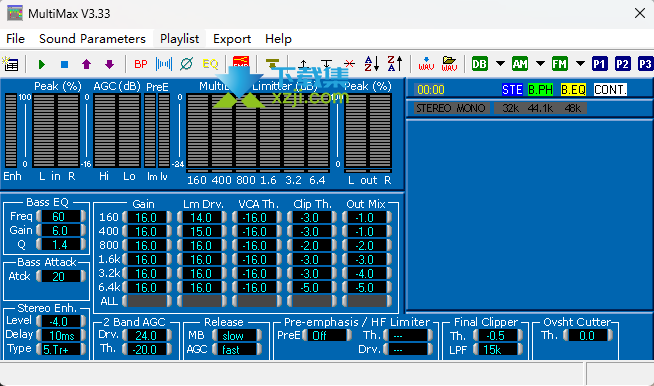The height and width of the screenshot is (386, 654).
Task: Select the 44.1k sample rate
Action: (540, 108)
